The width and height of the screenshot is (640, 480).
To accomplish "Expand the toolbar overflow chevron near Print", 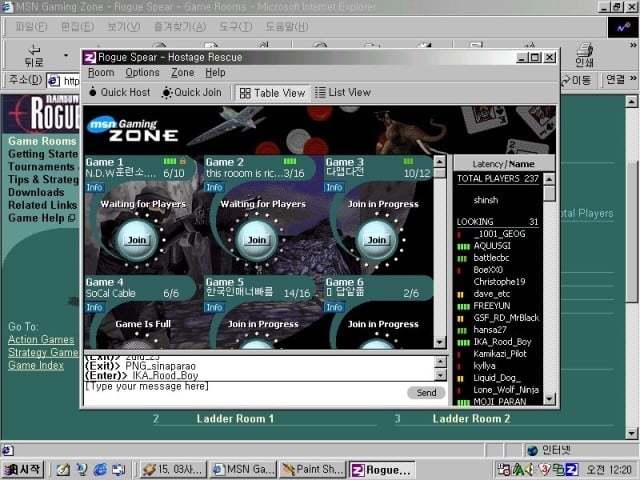I will click(x=633, y=45).
